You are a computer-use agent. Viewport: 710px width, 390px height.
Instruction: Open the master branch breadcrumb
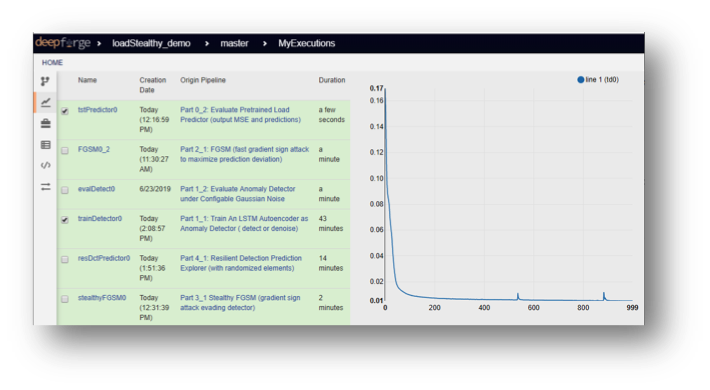click(x=235, y=43)
